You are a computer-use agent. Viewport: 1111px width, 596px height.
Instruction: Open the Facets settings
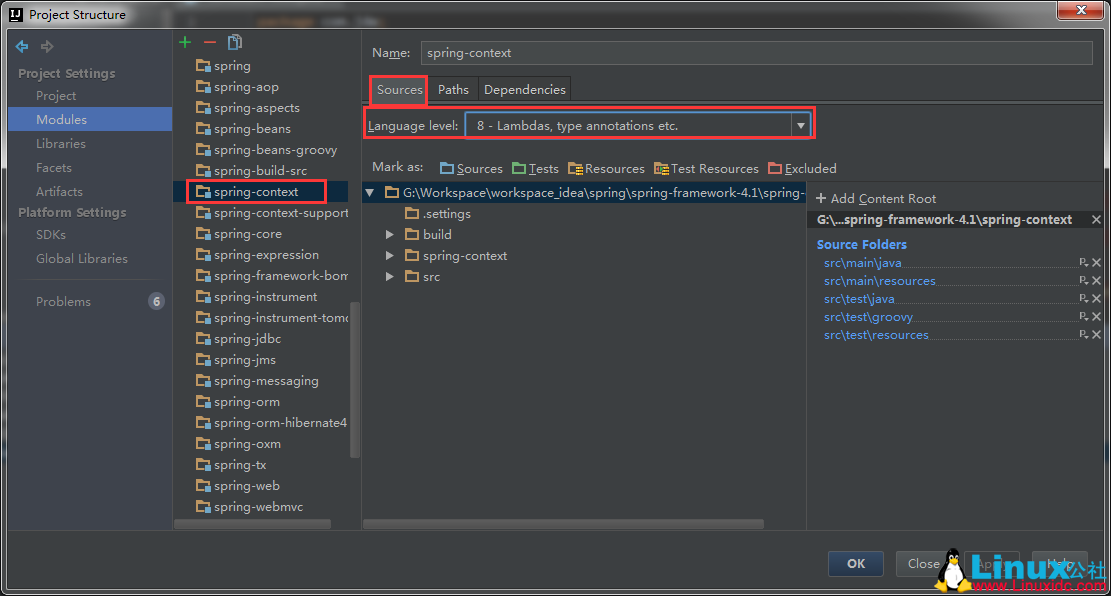tap(54, 168)
